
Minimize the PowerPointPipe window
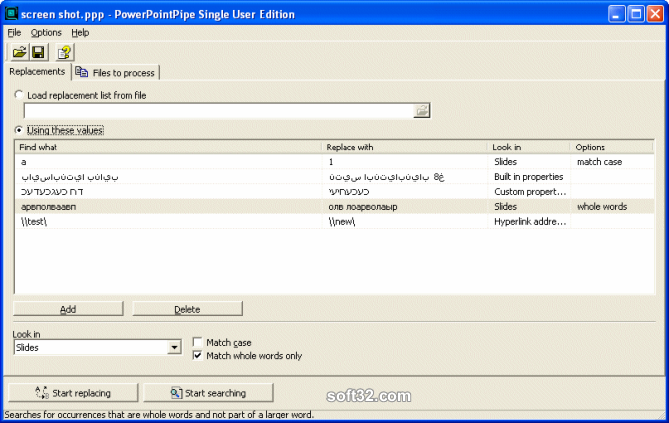pos(616,14)
